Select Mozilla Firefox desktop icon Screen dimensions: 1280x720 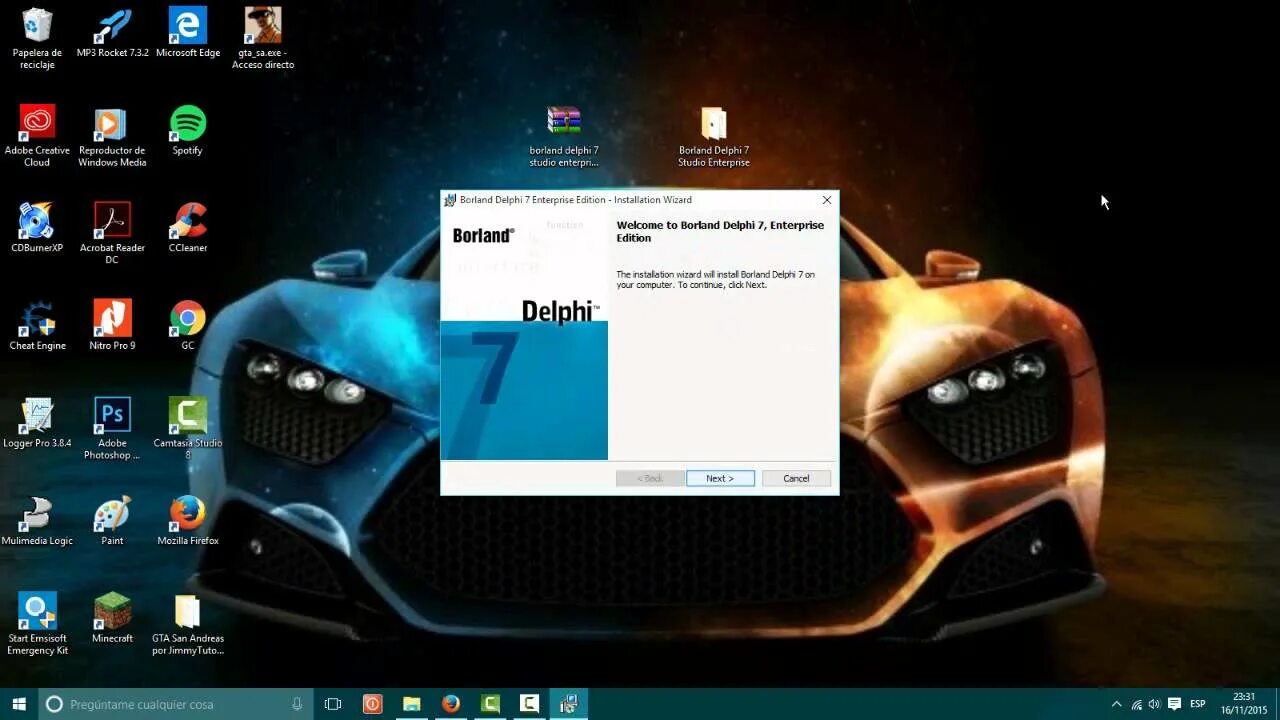pos(187,521)
